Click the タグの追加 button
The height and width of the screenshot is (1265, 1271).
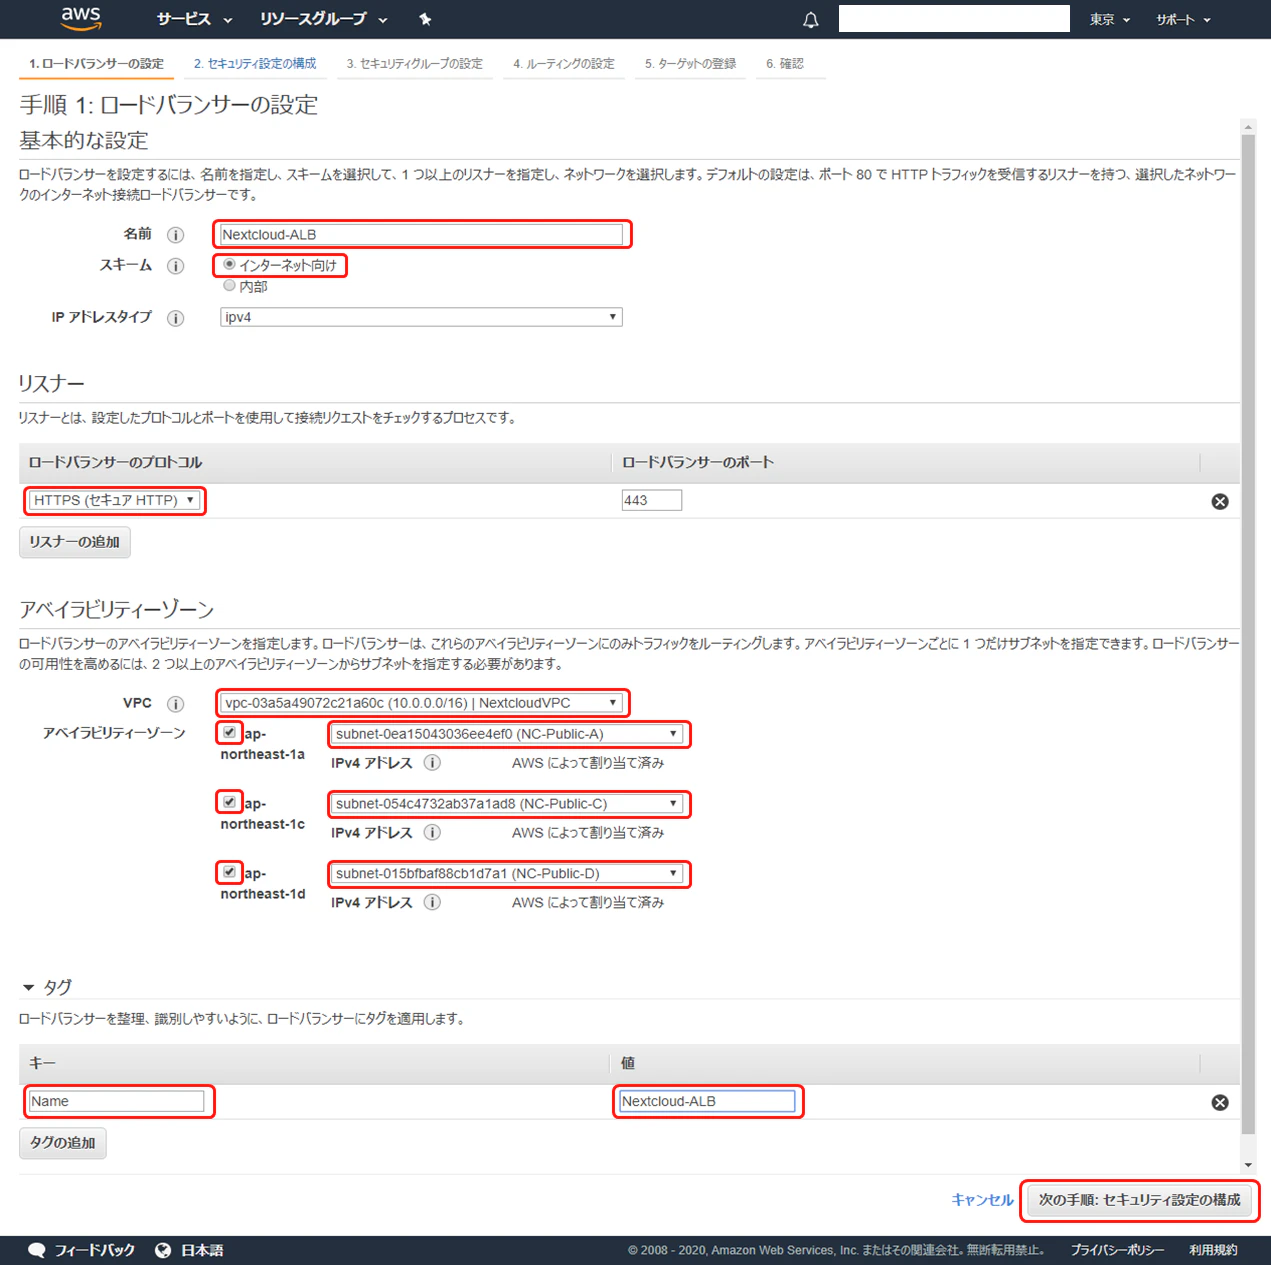(63, 1143)
